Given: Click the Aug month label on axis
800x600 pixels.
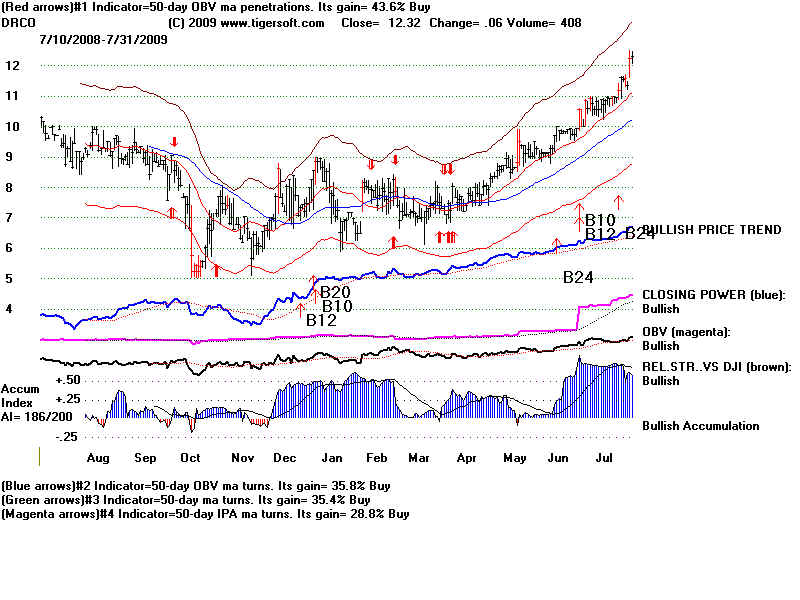Looking at the screenshot, I should [98, 458].
